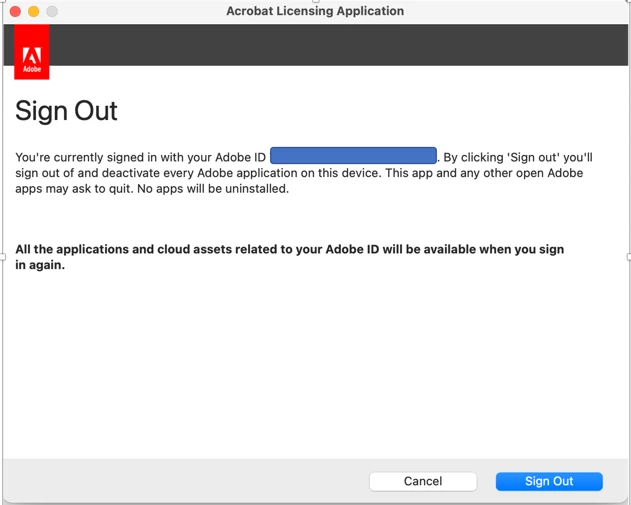Click 'You're currently signed in' paragraph
631x505 pixels.
304,173
